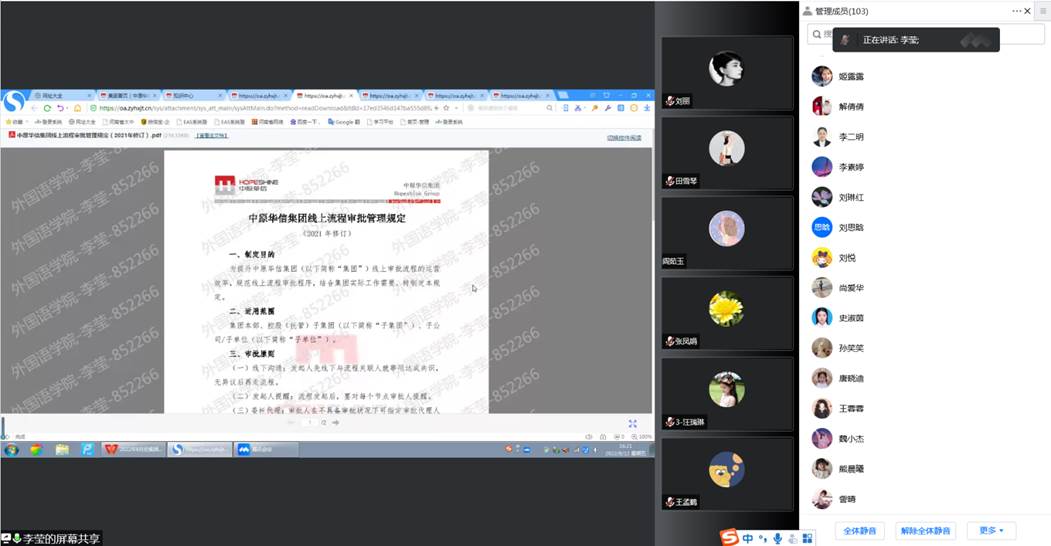Open the Windows Start button in shared screen

click(x=11, y=449)
